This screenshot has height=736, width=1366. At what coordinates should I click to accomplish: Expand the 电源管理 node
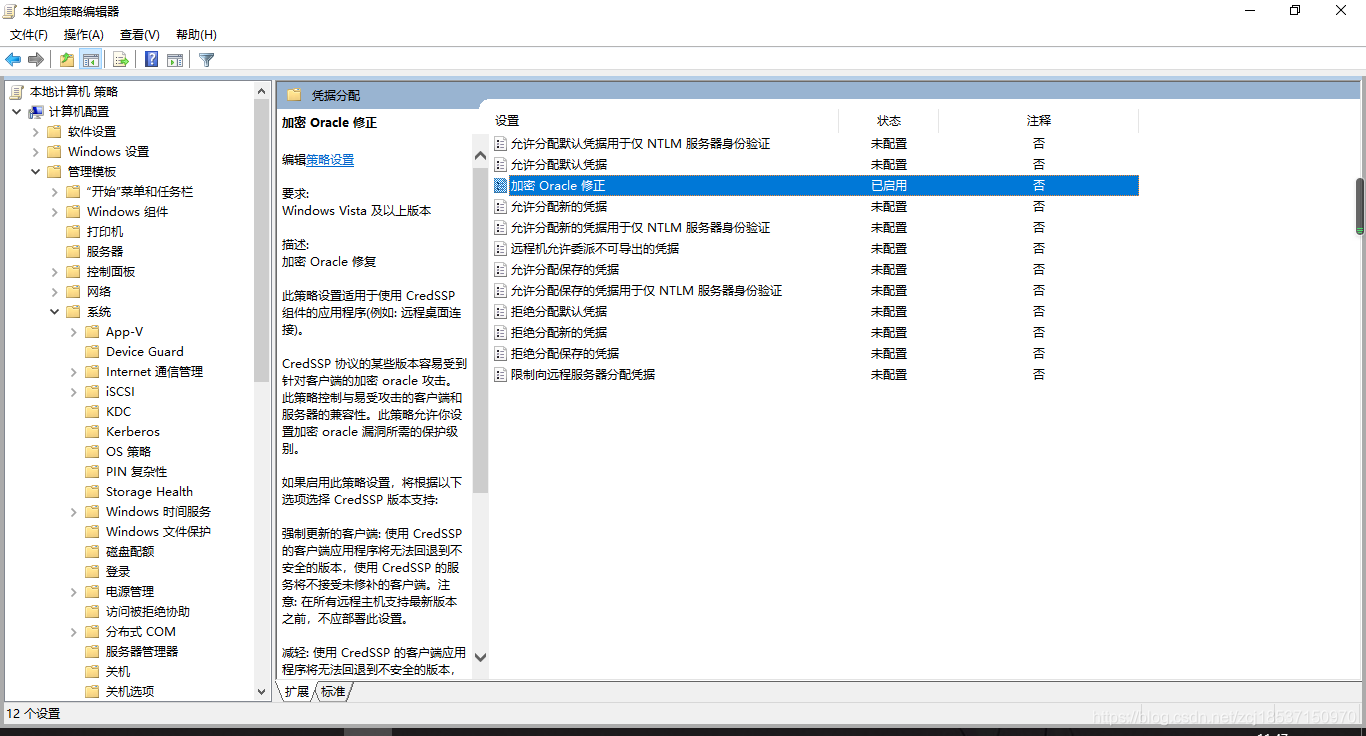click(72, 591)
